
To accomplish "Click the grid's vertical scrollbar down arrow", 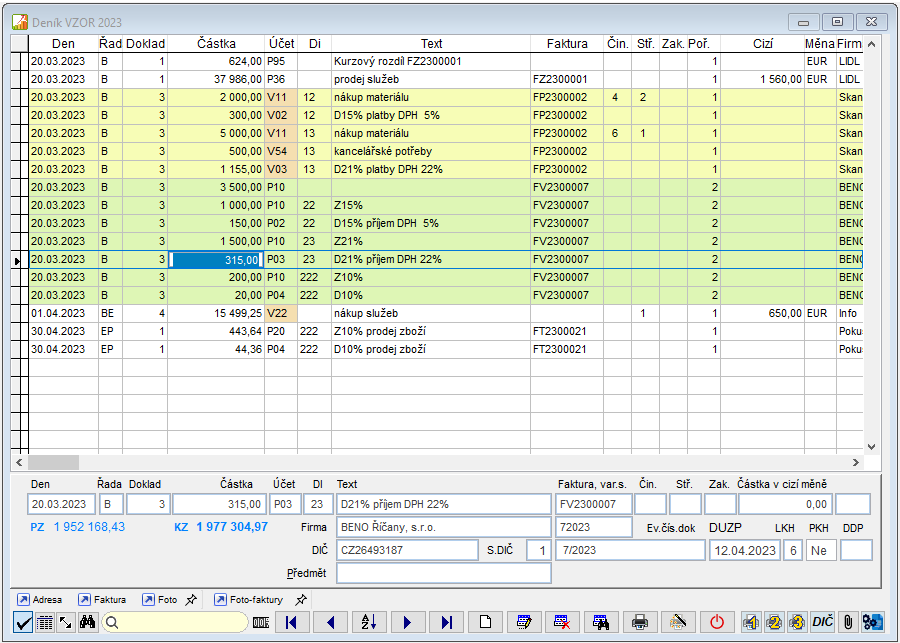I will pos(871,447).
